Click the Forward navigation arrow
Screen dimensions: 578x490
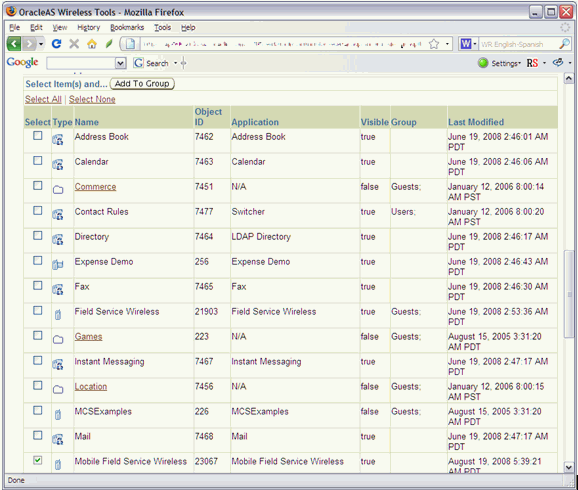point(29,44)
